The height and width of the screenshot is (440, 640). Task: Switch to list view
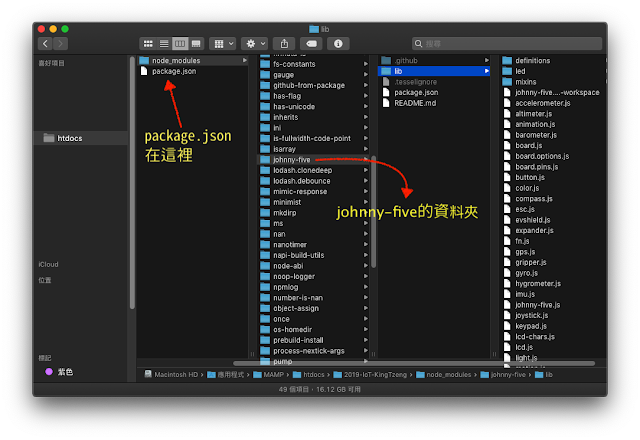[x=164, y=44]
